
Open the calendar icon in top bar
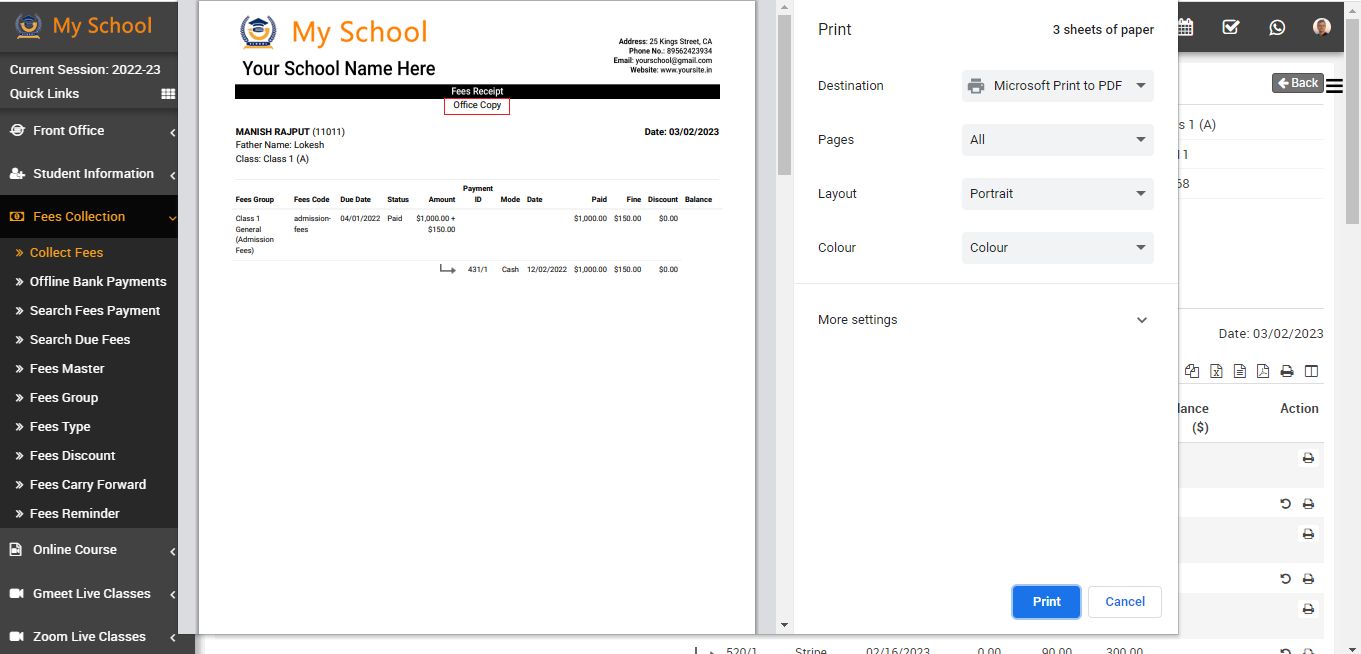tap(1186, 27)
